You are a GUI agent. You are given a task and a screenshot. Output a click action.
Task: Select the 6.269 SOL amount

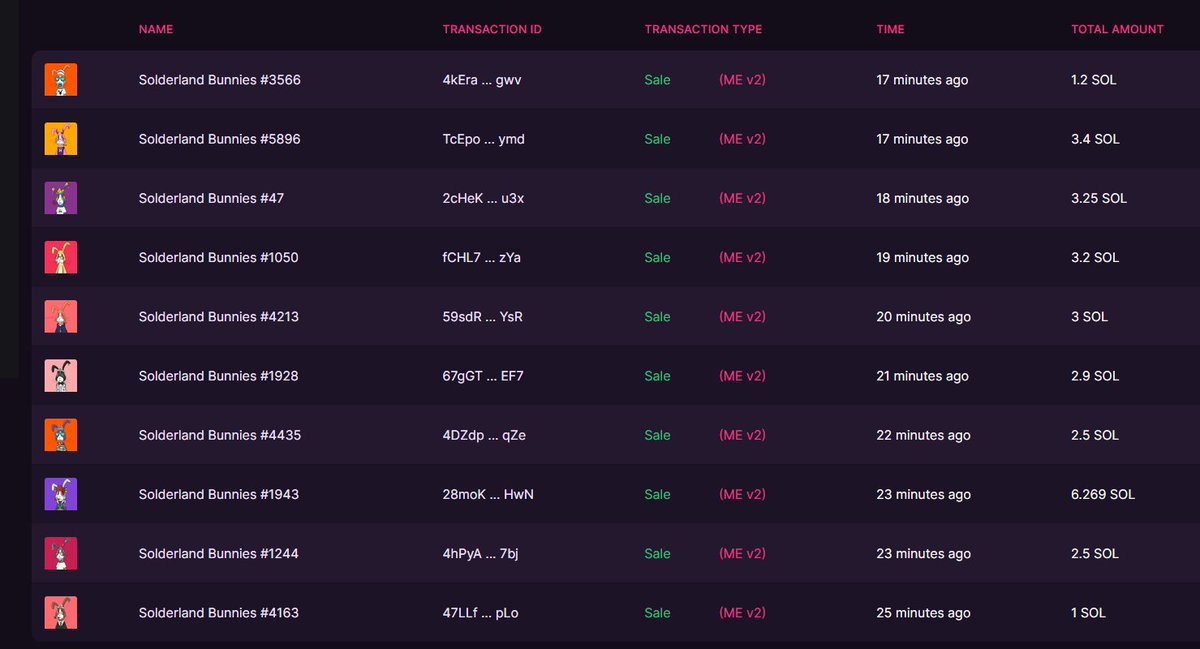[1103, 494]
